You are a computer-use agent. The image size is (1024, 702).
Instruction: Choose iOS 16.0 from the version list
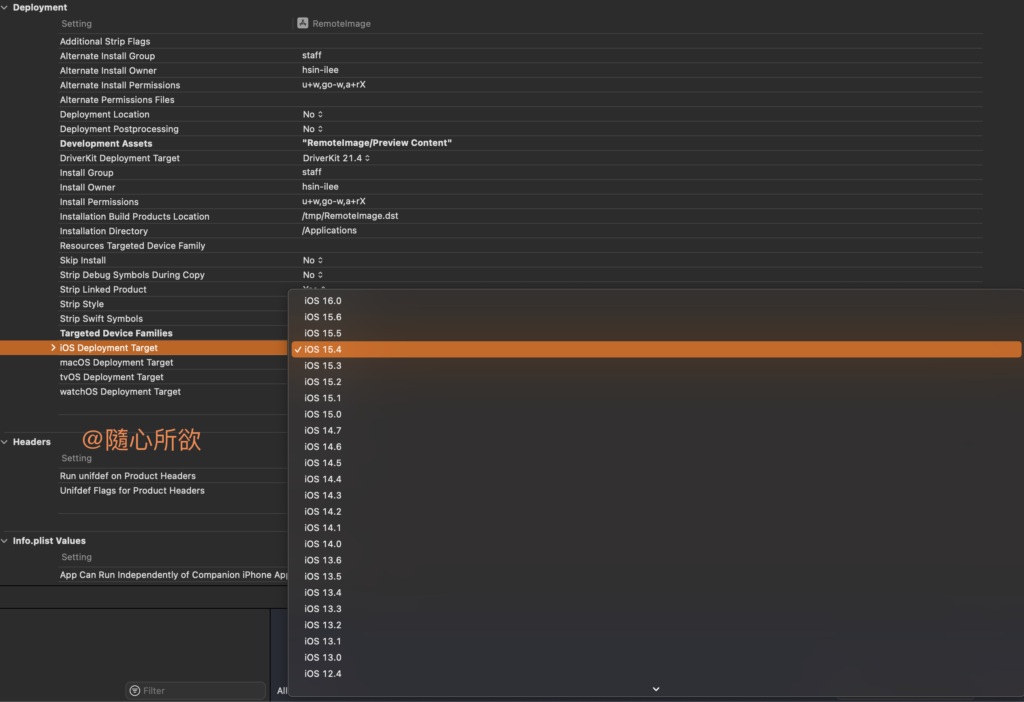323,301
